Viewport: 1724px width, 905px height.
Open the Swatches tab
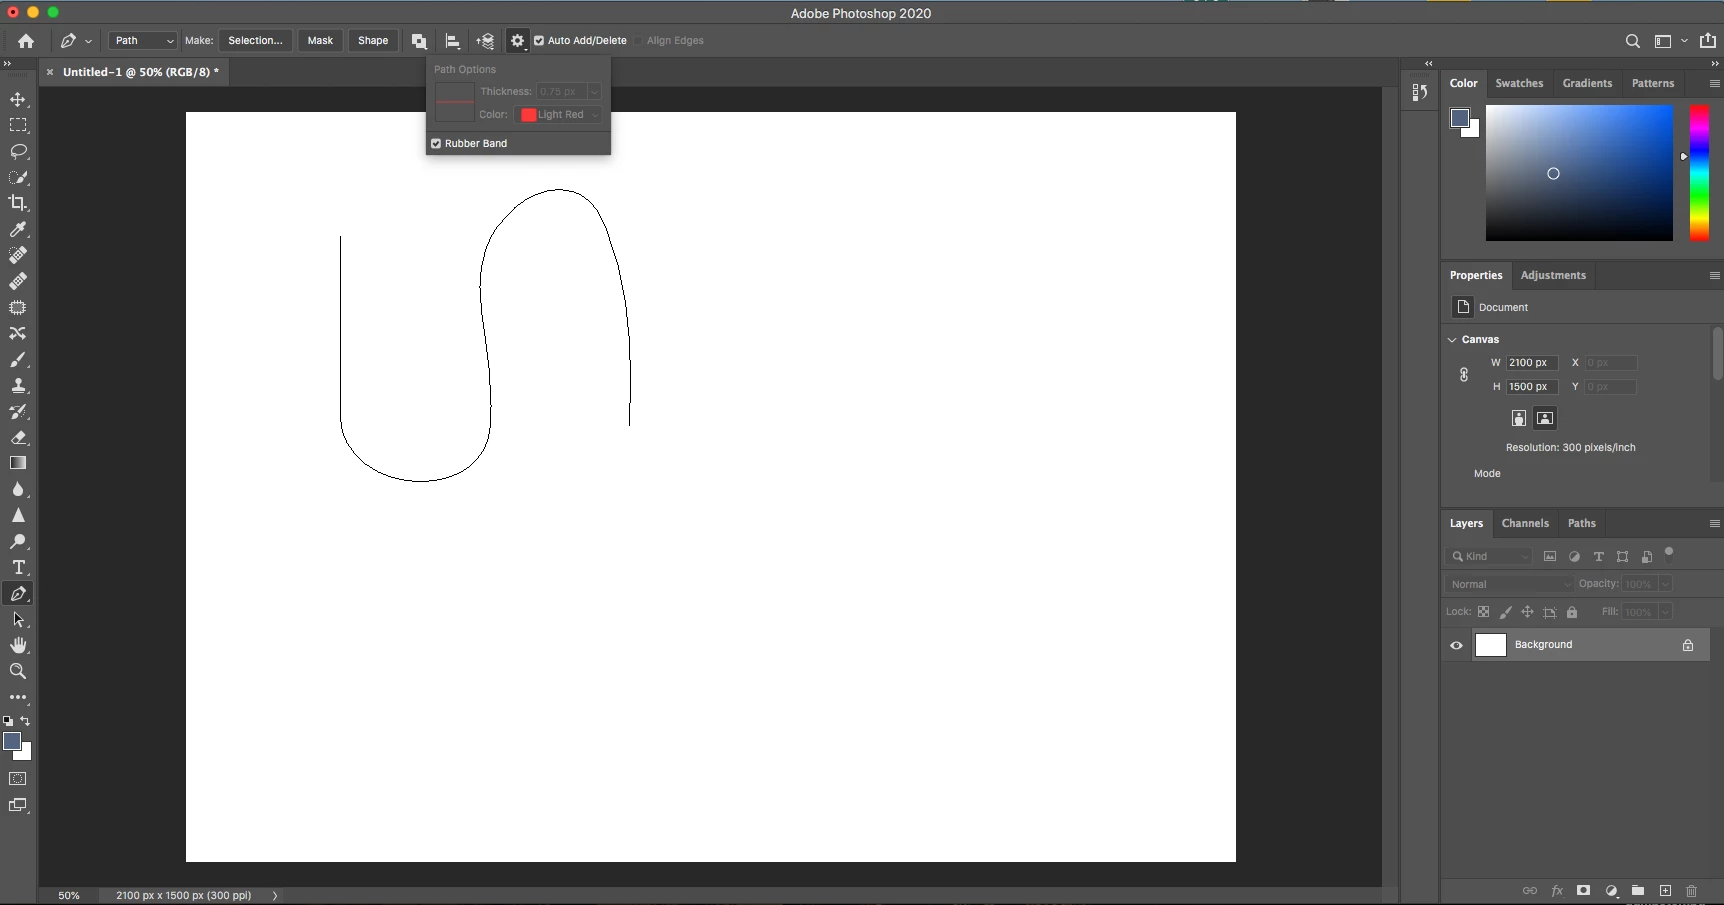[1519, 83]
